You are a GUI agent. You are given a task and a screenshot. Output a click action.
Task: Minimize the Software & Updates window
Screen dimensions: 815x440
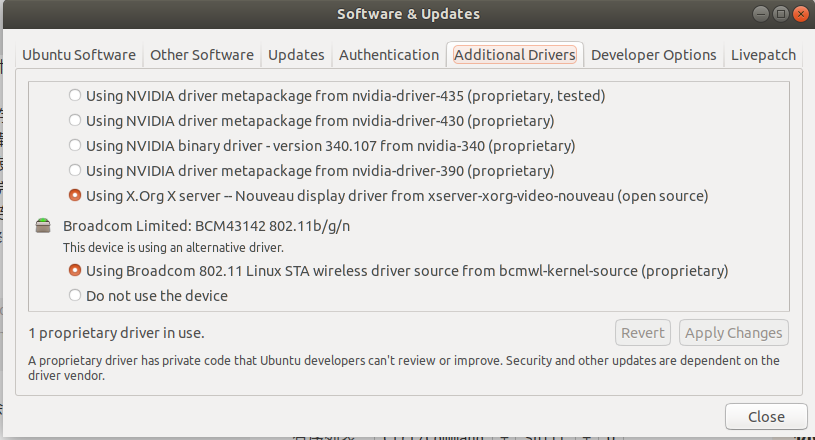click(x=760, y=14)
